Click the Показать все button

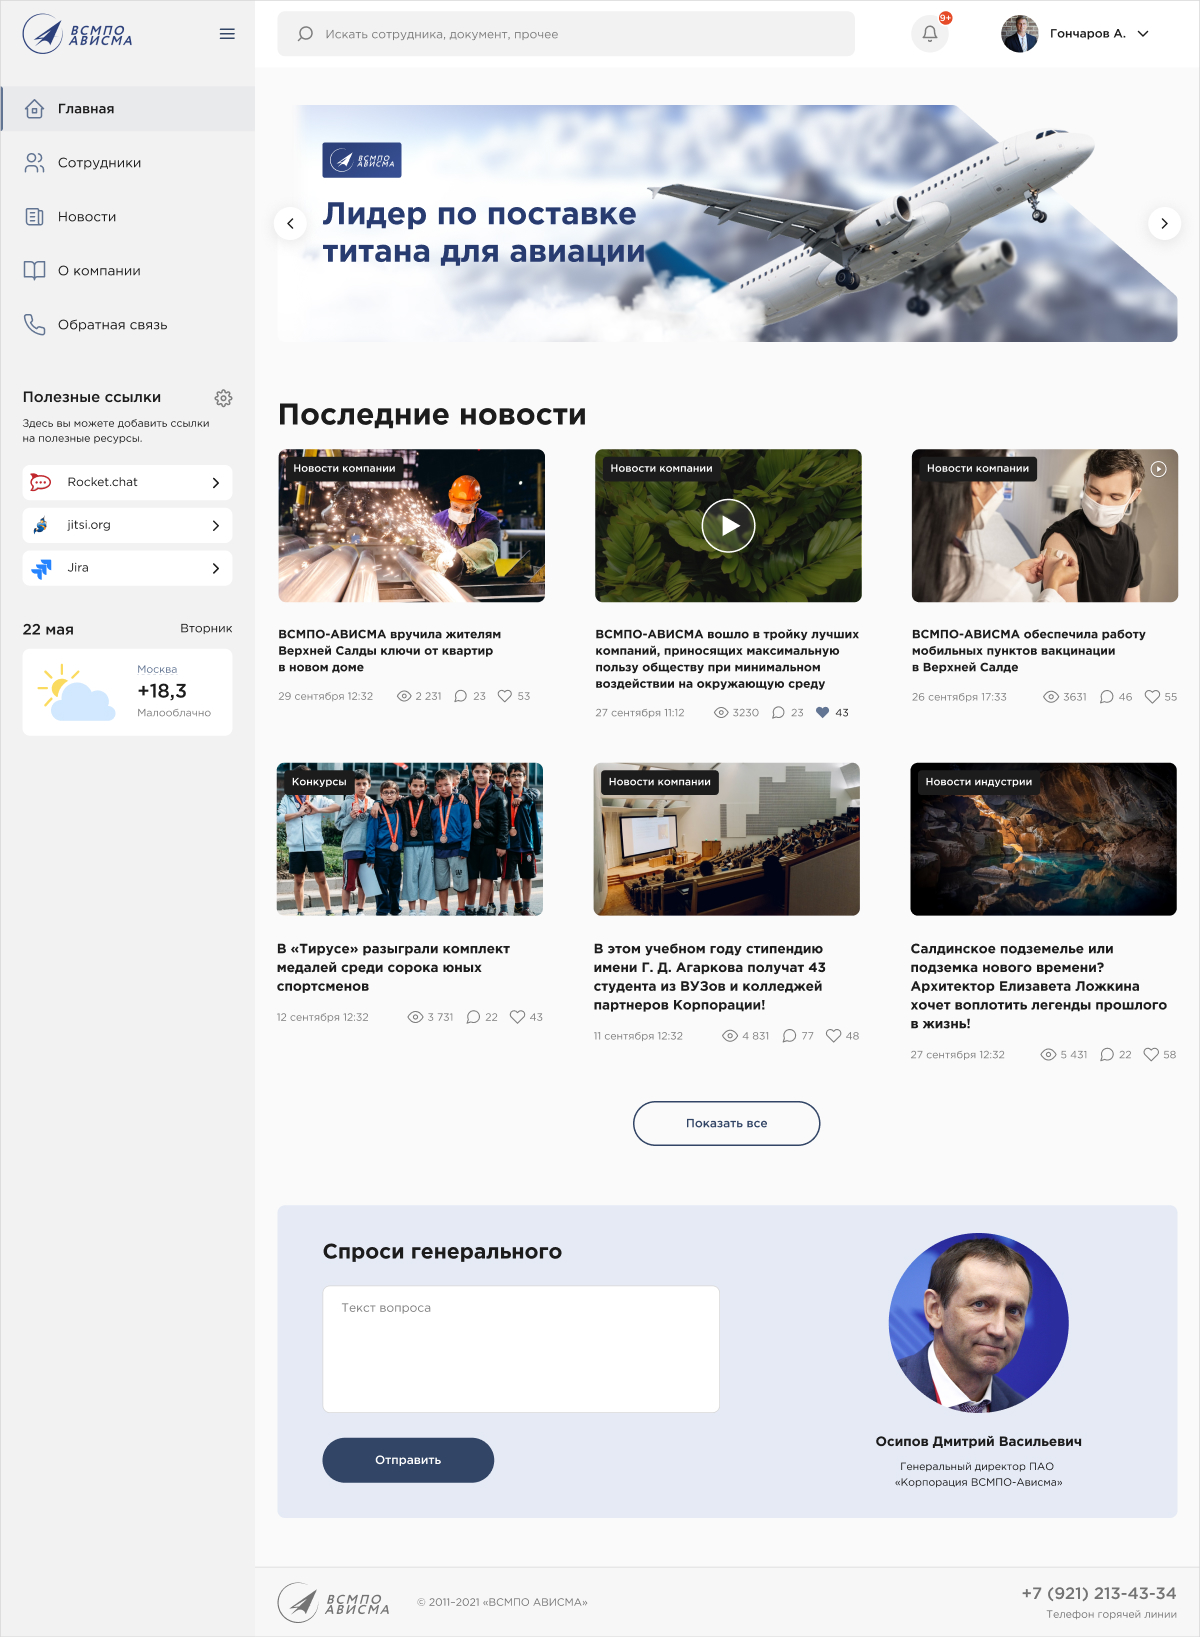(x=727, y=1124)
